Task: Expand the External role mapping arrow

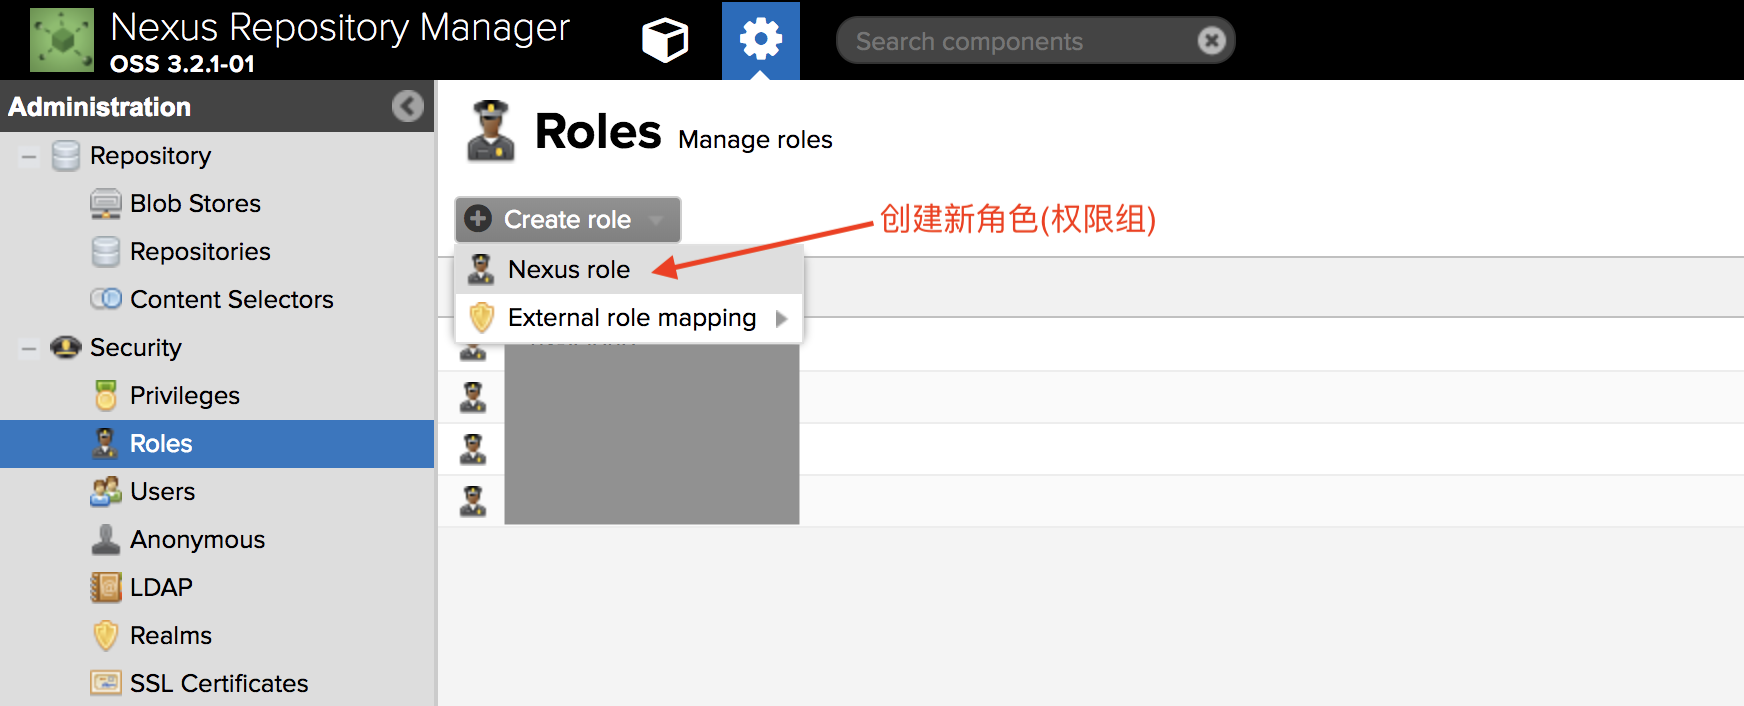Action: pos(782,318)
